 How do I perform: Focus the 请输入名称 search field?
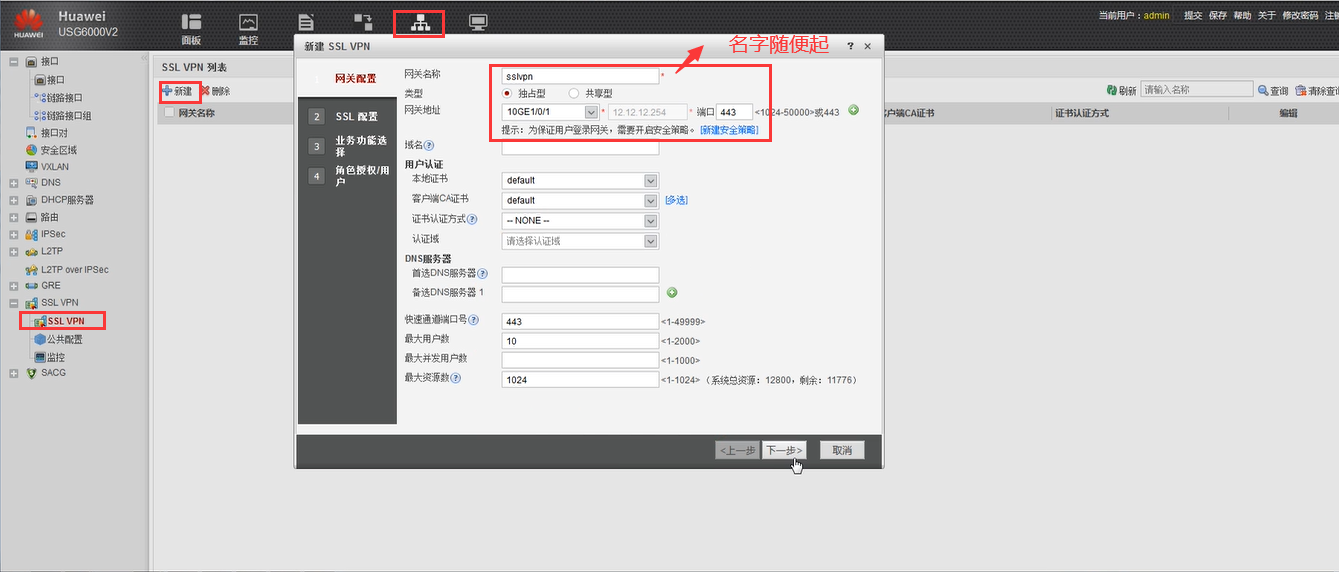point(1197,90)
